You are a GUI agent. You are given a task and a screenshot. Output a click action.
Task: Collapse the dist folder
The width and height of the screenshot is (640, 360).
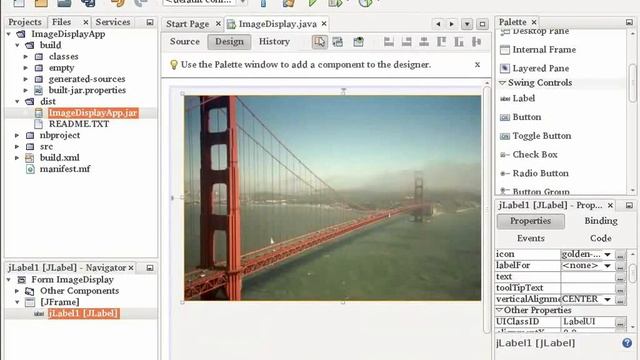pyautogui.click(x=18, y=102)
